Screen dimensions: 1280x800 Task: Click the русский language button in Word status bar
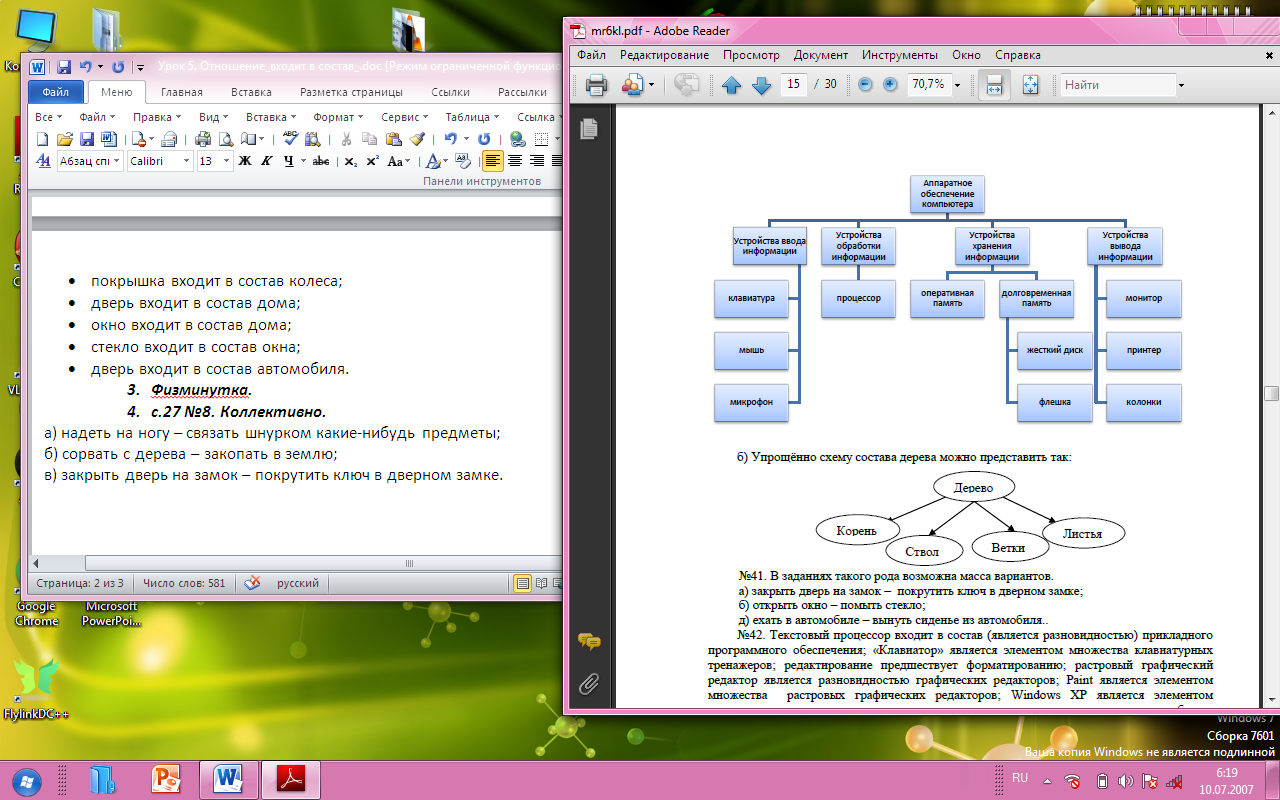coord(298,583)
